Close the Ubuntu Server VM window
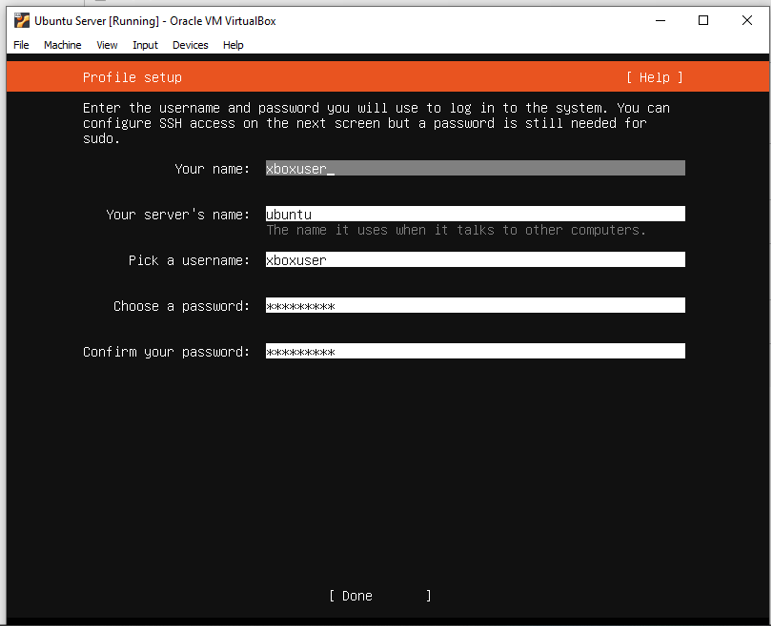The width and height of the screenshot is (771, 626). point(747,20)
